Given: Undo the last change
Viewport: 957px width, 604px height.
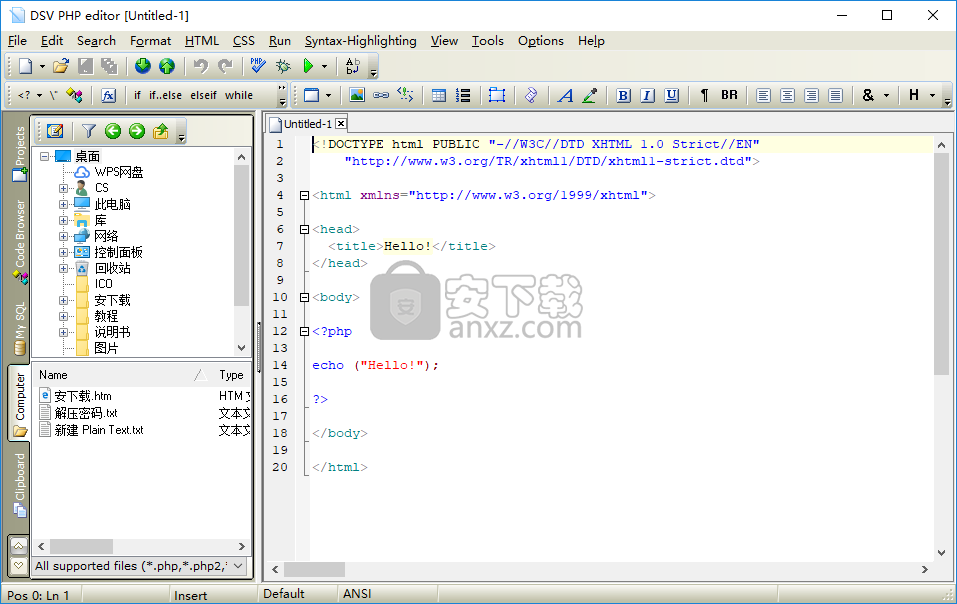Looking at the screenshot, I should point(200,66).
